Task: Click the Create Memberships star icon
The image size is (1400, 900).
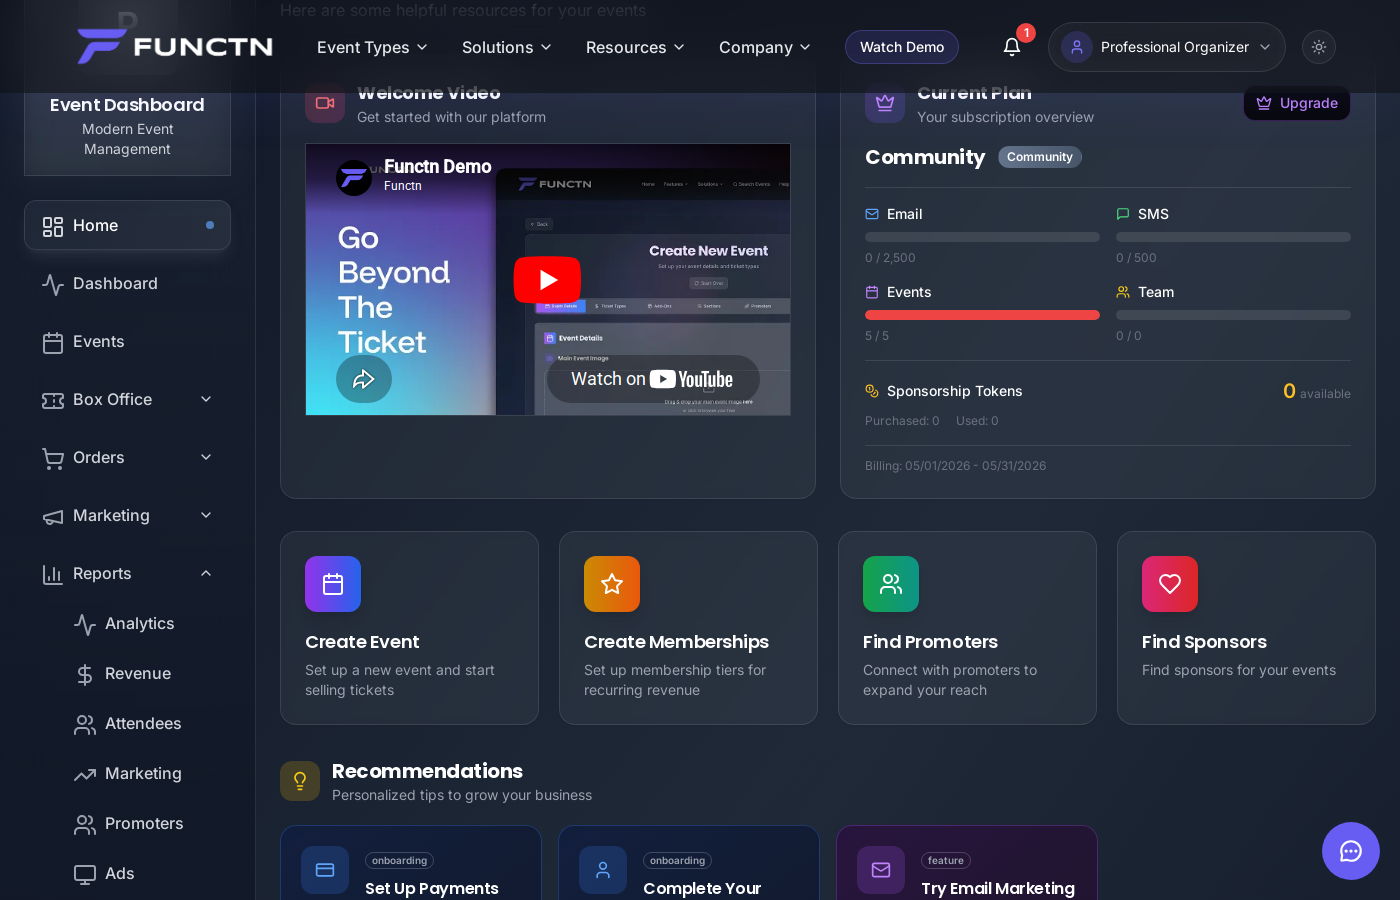Action: click(612, 584)
